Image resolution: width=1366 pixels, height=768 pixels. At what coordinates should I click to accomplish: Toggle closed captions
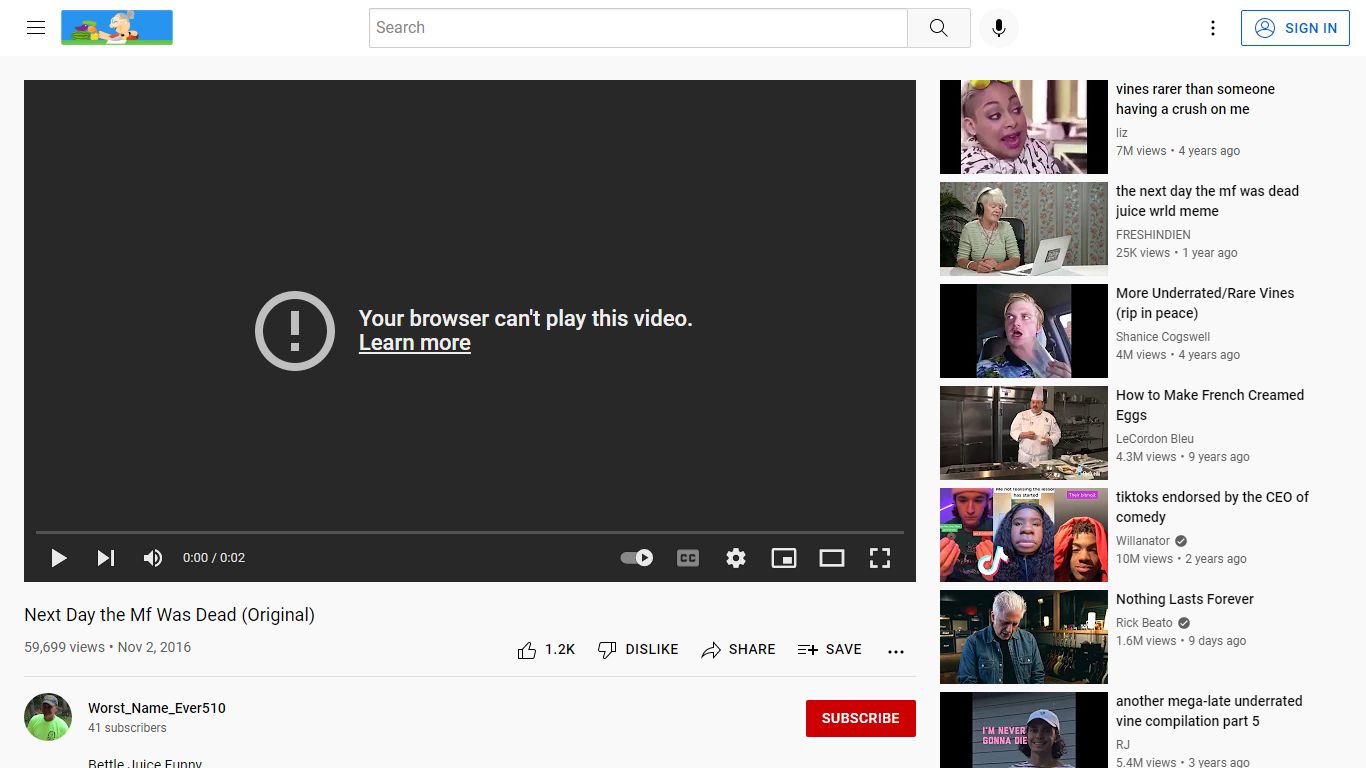click(x=688, y=558)
